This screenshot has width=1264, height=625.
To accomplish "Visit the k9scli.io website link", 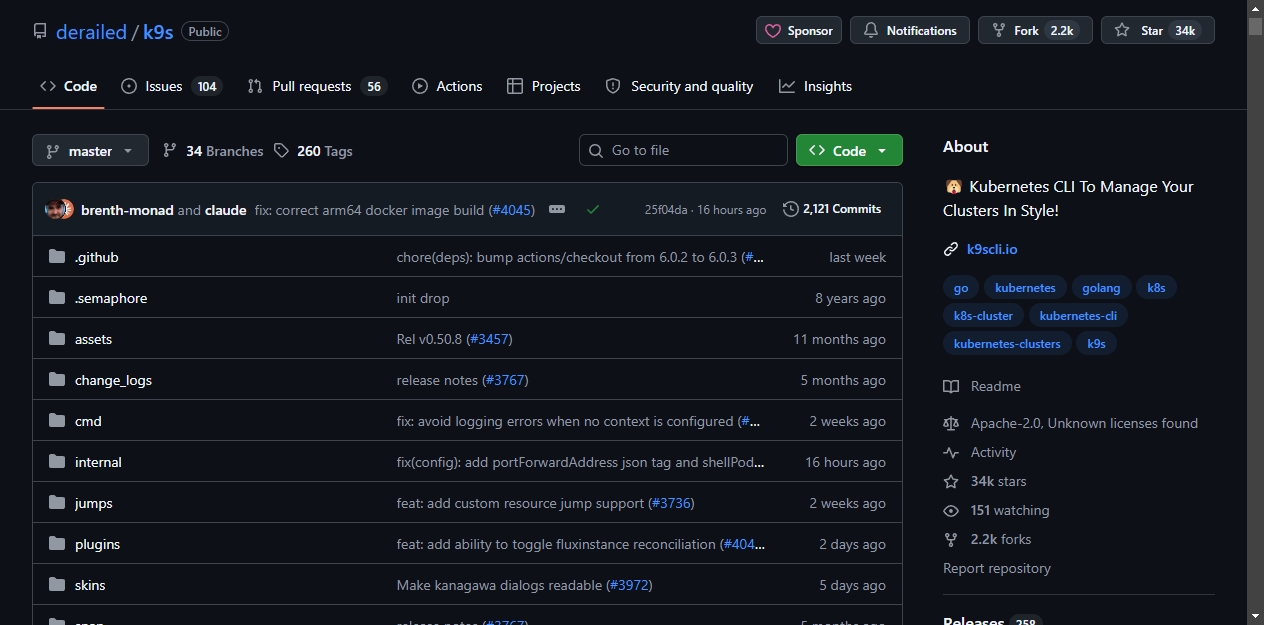I will coord(992,249).
